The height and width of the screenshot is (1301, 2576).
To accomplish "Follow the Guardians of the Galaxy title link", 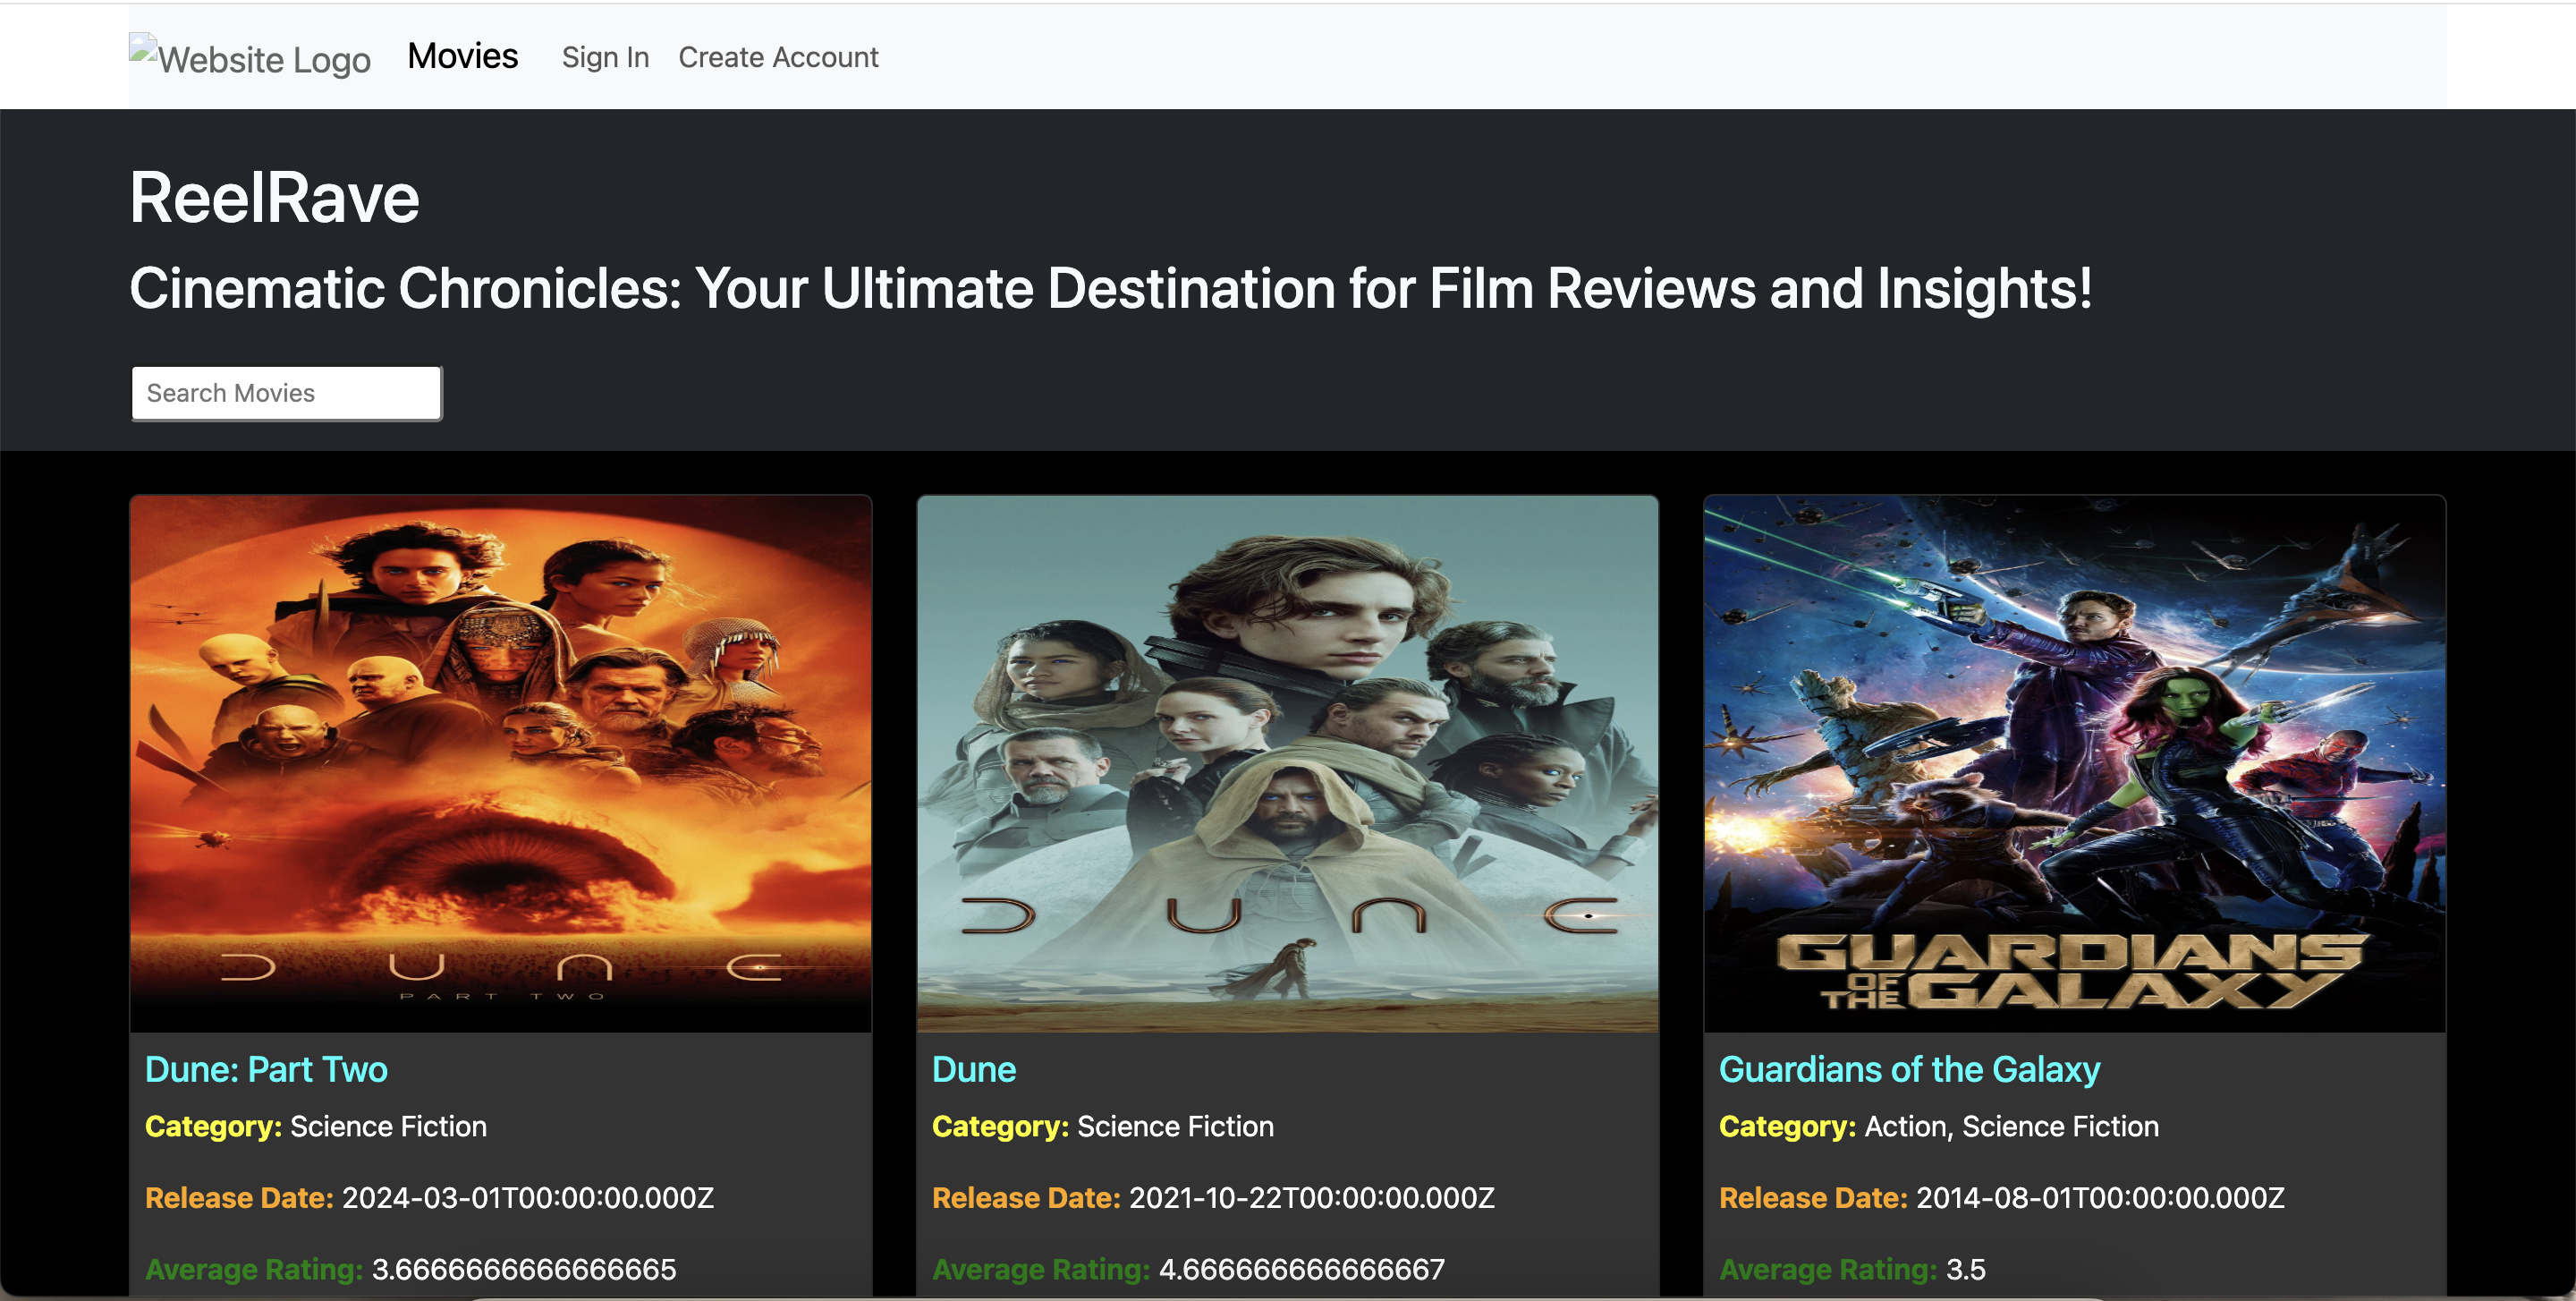I will pyautogui.click(x=1909, y=1069).
